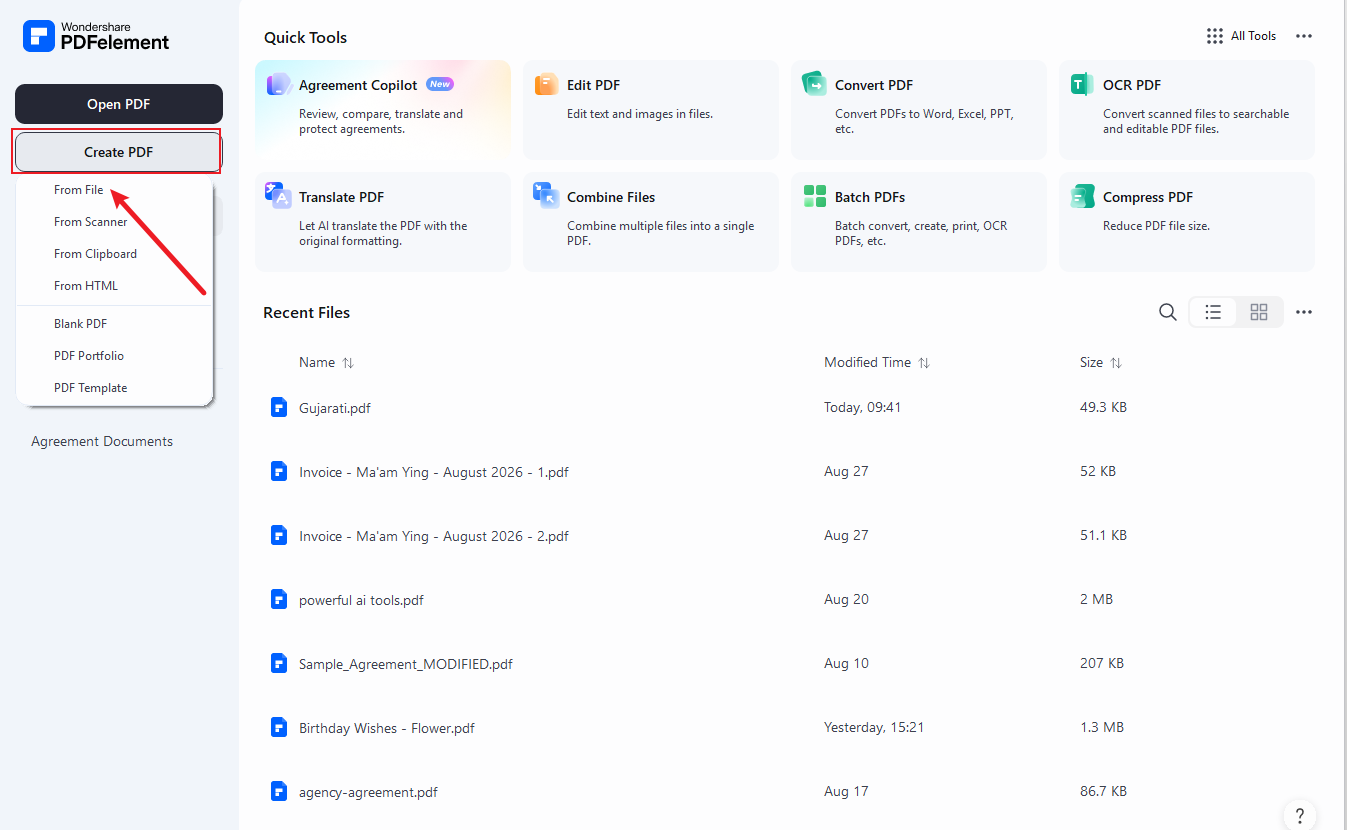Open Invoice - Ma'am Ying - August 2026 - 1.pdf
This screenshot has height=830, width=1347.
[433, 472]
